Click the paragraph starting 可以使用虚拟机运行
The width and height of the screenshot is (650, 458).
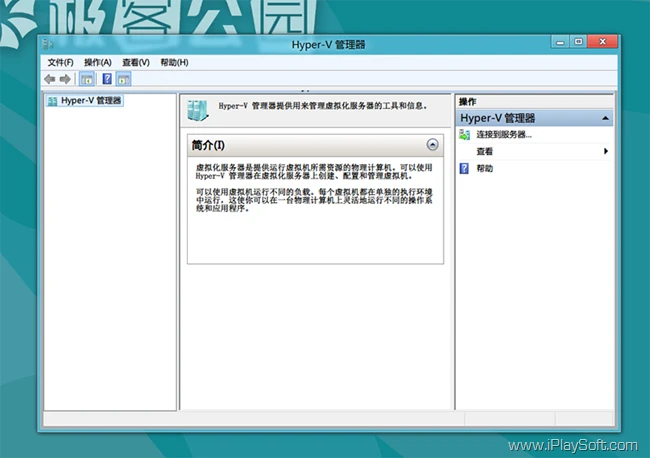tap(314, 200)
